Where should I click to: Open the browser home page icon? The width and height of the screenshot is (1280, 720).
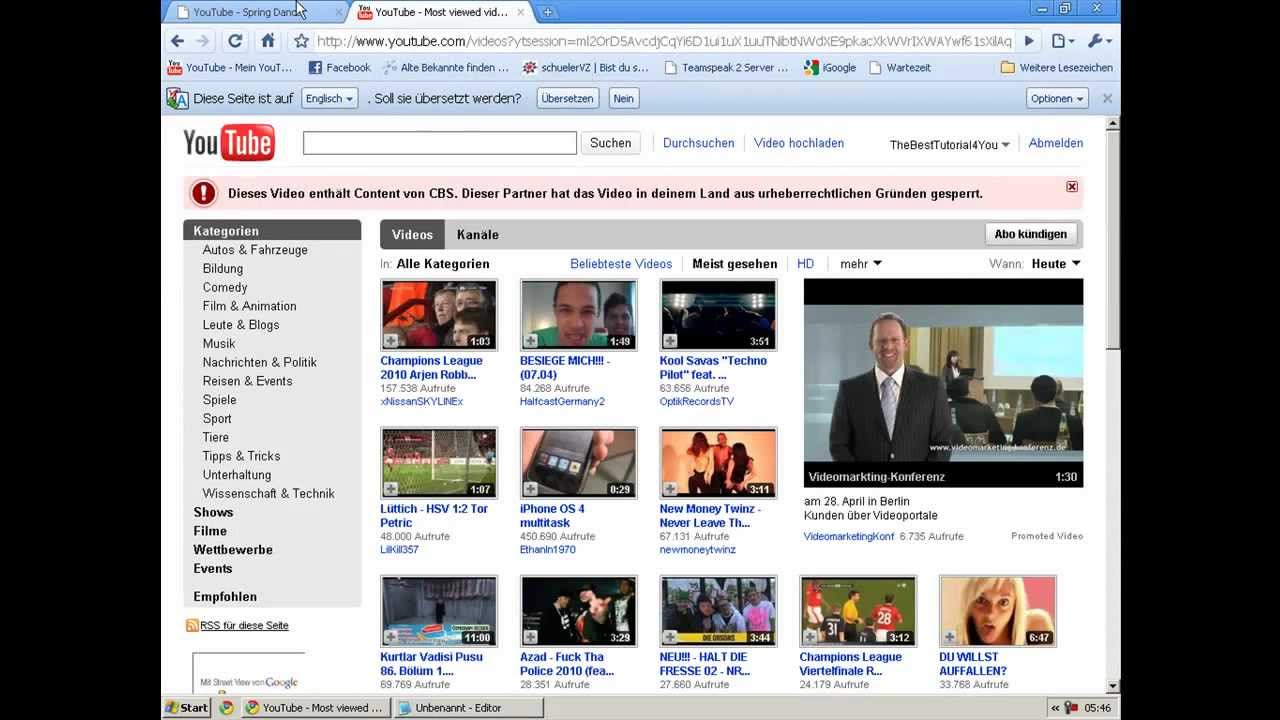pyautogui.click(x=267, y=41)
